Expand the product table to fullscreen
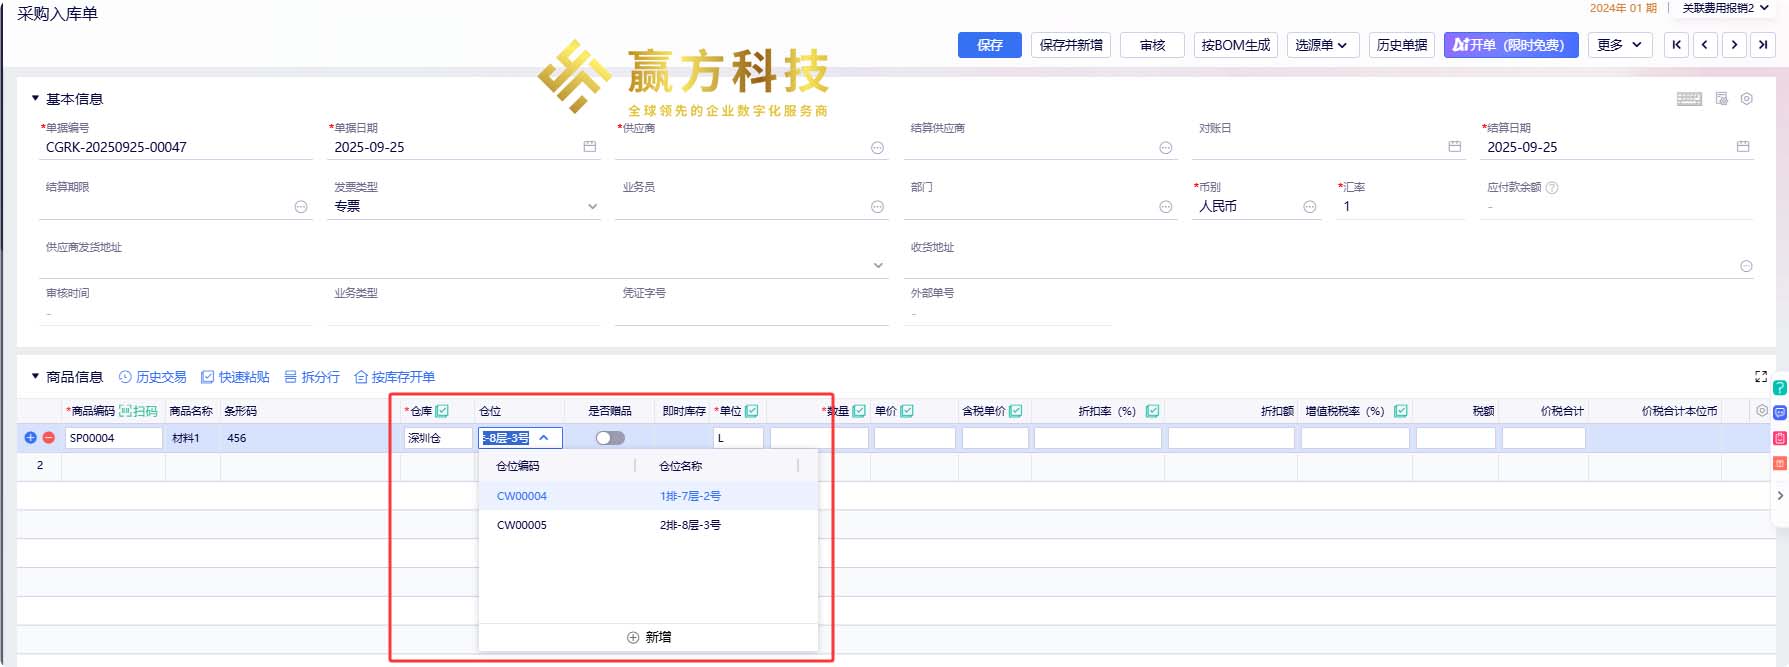Viewport: 1789px width, 667px height. click(1761, 377)
